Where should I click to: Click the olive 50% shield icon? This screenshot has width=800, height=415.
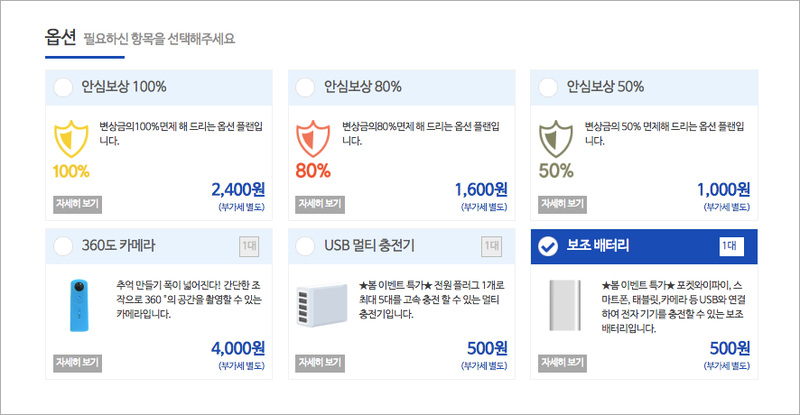(x=556, y=139)
